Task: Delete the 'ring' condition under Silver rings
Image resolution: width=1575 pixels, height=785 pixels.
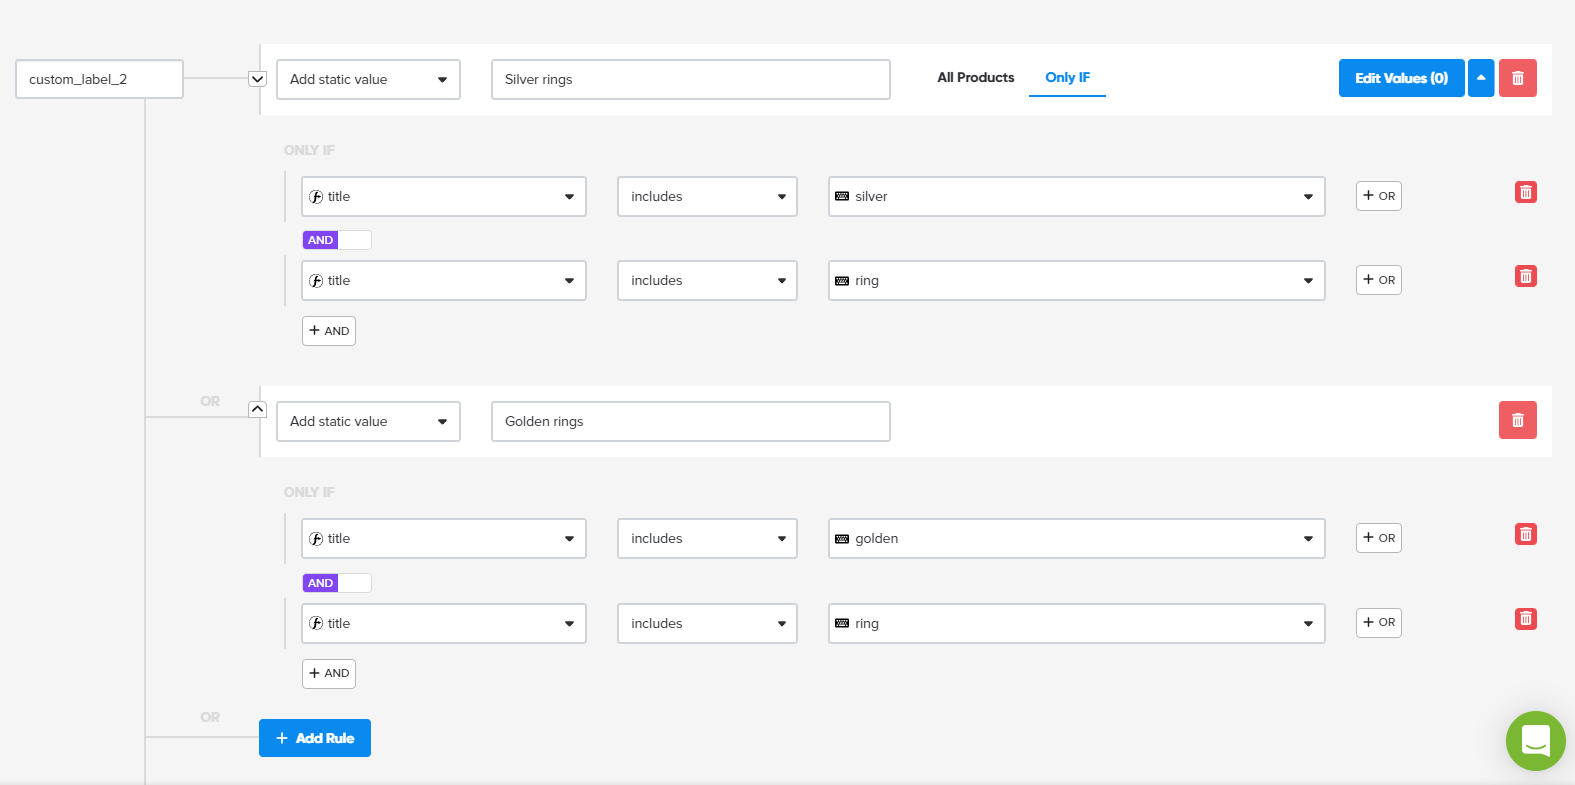Action: pyautogui.click(x=1525, y=276)
